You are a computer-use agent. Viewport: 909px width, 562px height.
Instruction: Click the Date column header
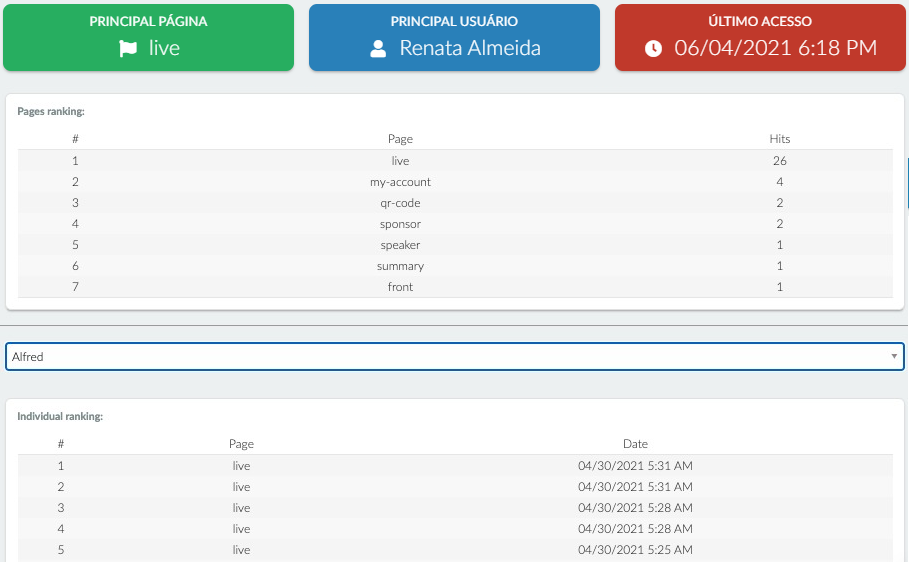point(635,444)
